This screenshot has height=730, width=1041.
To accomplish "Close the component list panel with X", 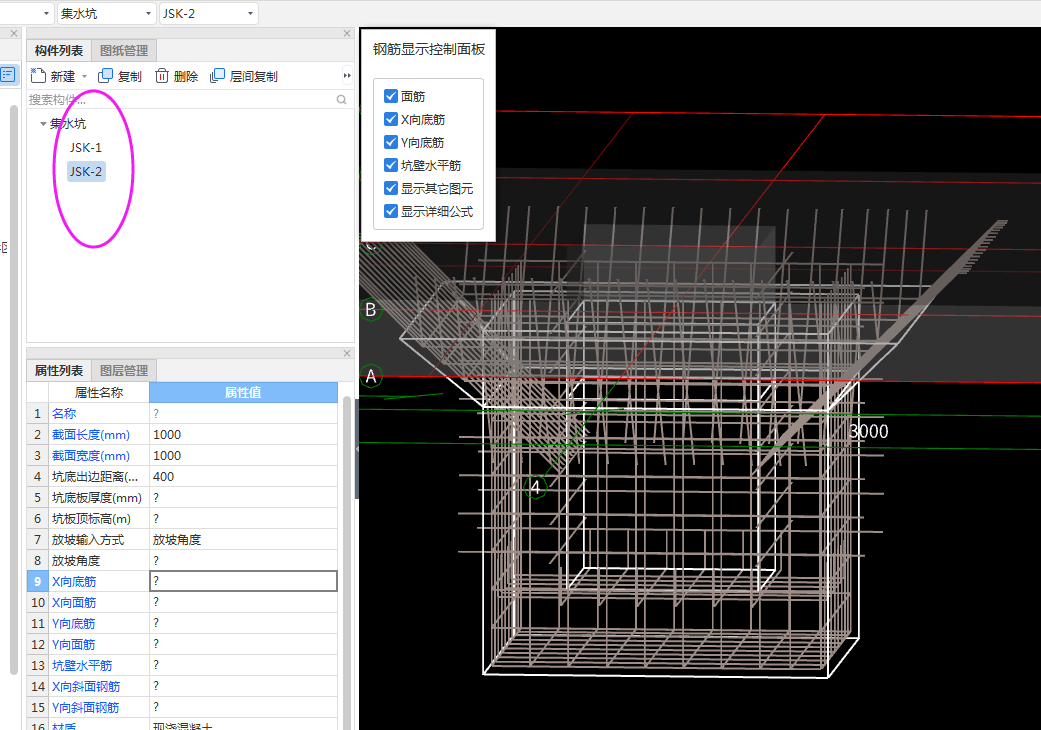I will [x=347, y=35].
